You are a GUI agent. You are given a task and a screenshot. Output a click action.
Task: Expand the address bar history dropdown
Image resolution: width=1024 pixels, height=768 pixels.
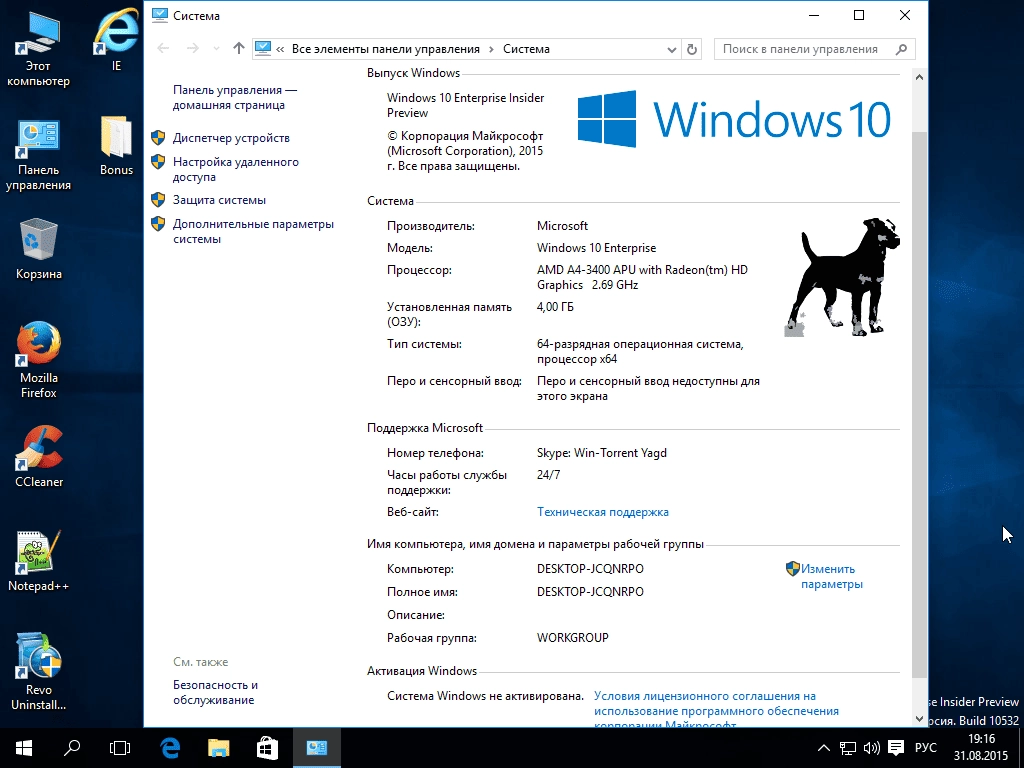[x=671, y=50]
